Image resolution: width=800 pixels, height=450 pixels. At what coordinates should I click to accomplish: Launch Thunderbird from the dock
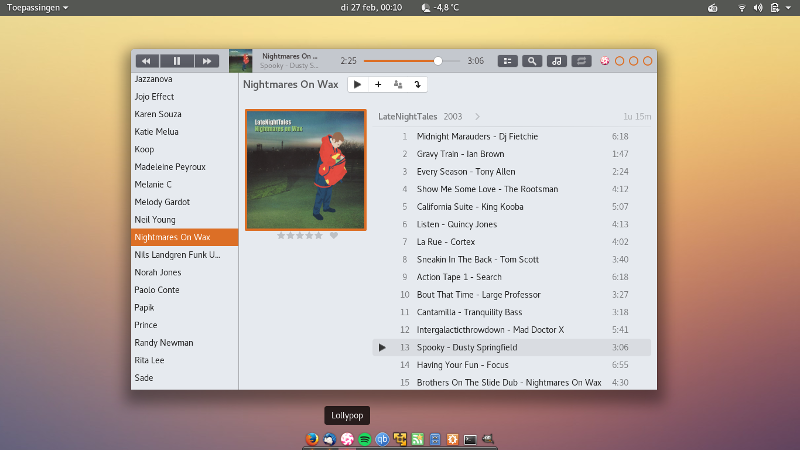click(x=330, y=439)
